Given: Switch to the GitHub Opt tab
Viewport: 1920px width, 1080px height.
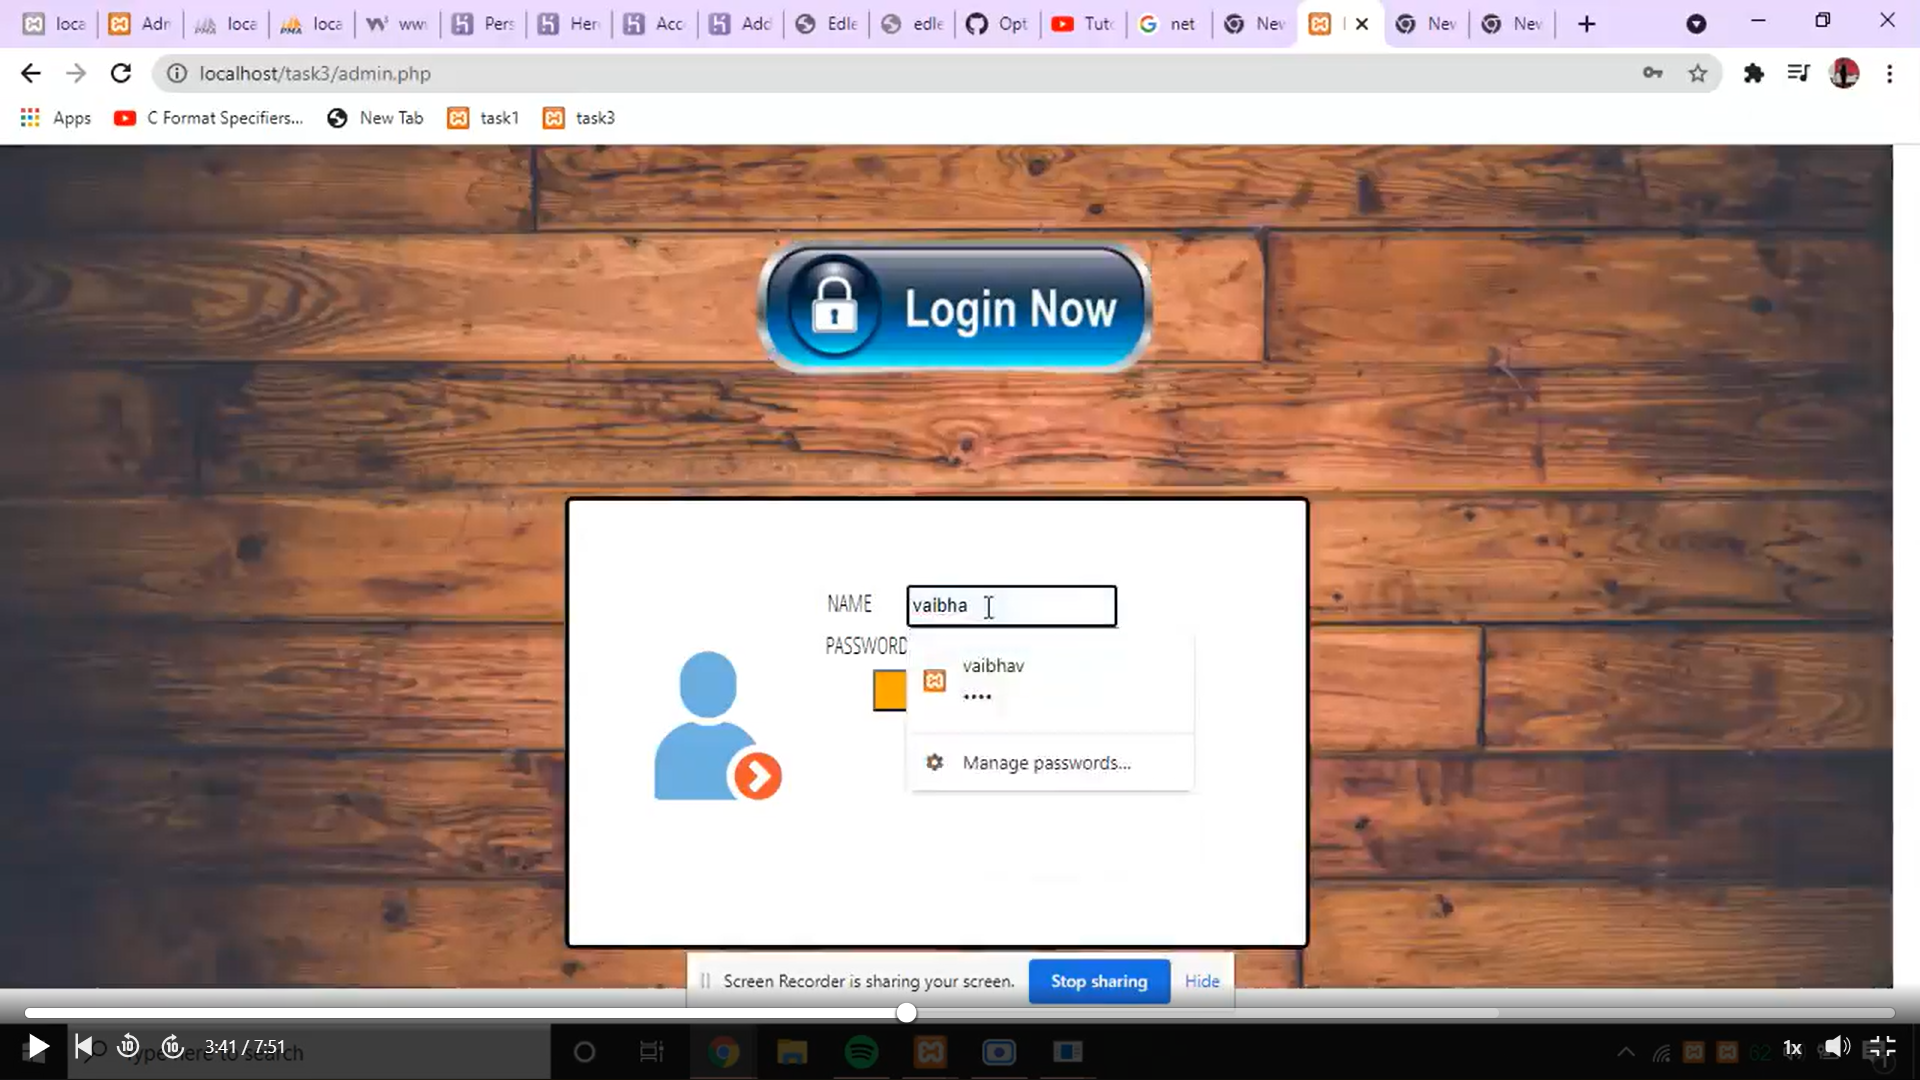Looking at the screenshot, I should 997,24.
